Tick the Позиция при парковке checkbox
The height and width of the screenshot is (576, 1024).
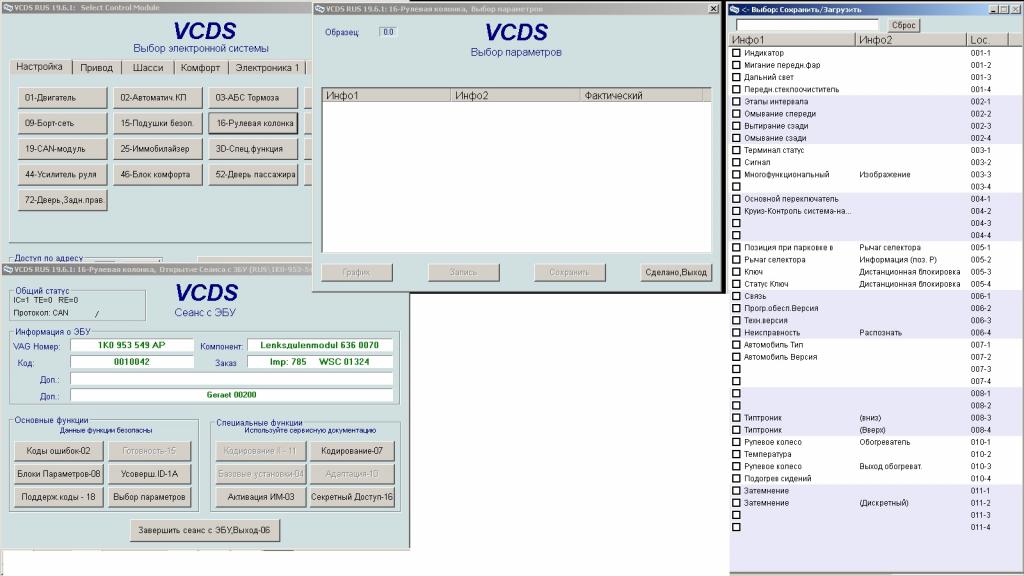pos(736,248)
